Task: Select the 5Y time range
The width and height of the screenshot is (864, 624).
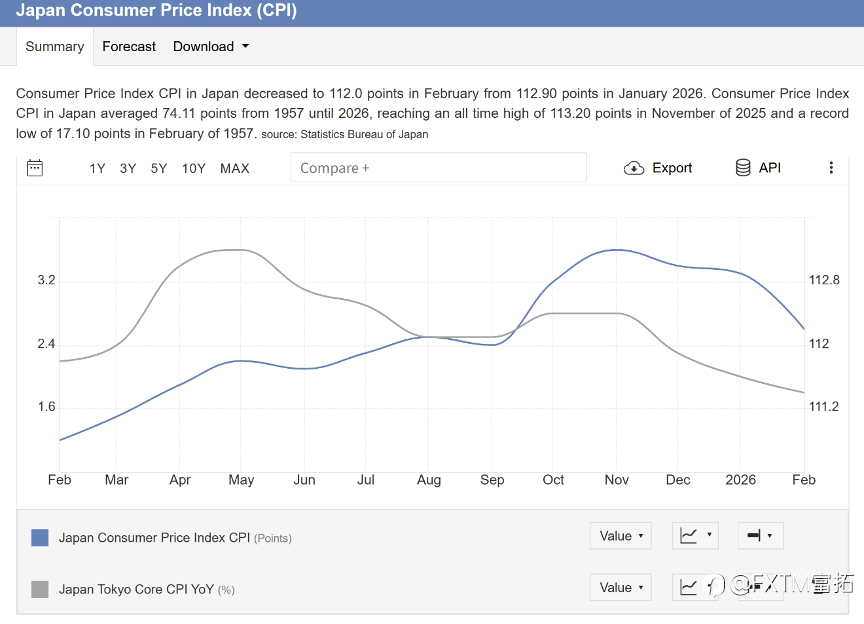Action: (159, 168)
